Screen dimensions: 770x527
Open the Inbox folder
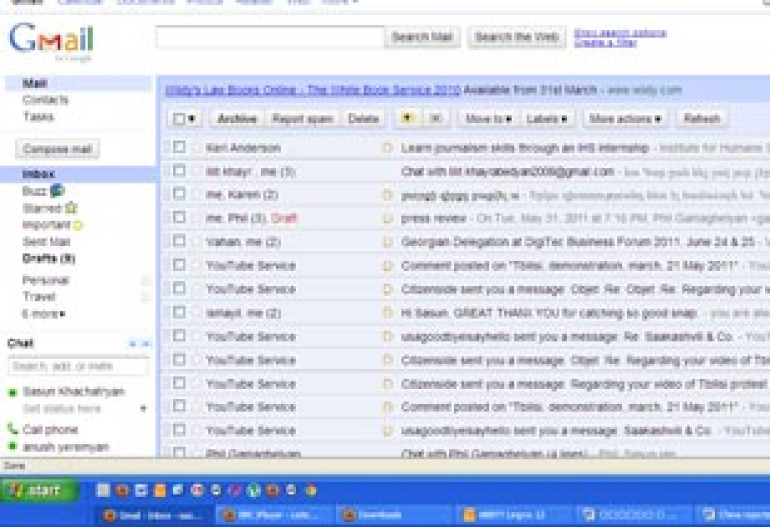(x=38, y=173)
